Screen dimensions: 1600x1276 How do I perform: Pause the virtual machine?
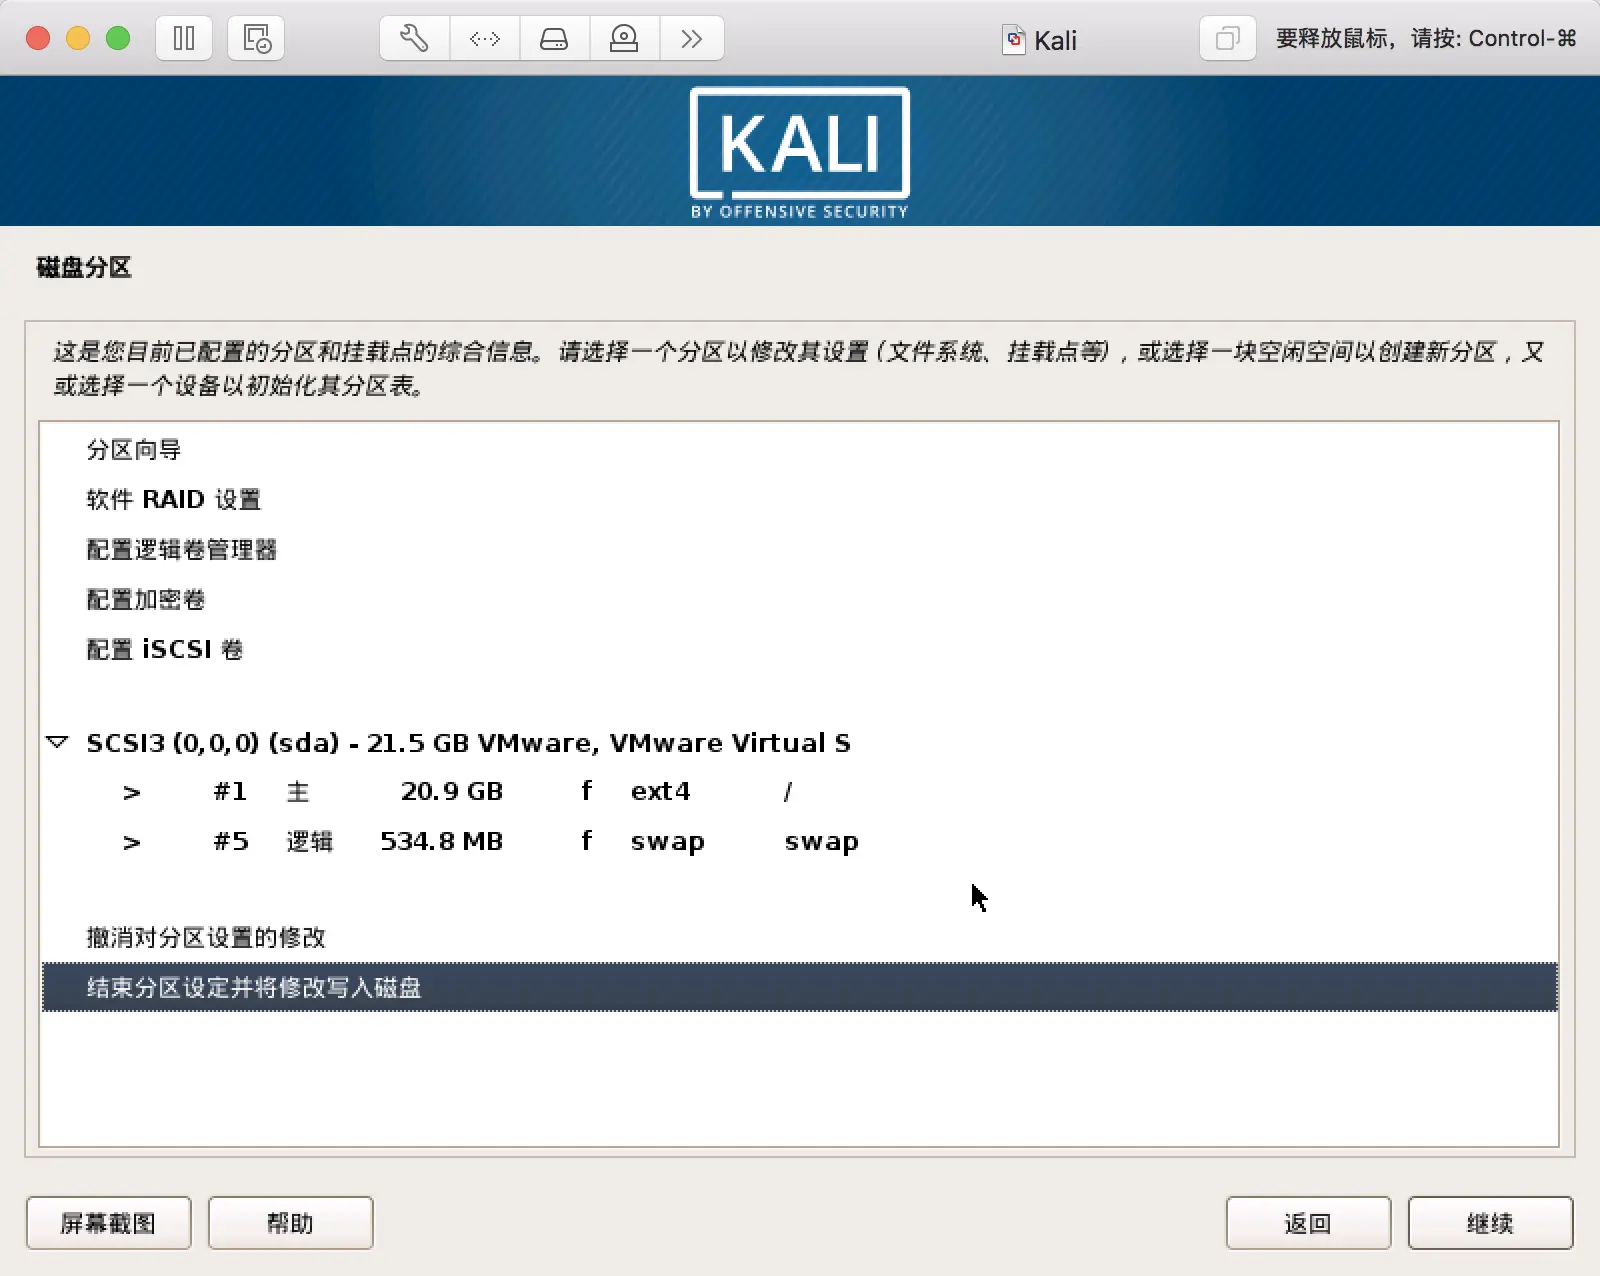tap(184, 39)
